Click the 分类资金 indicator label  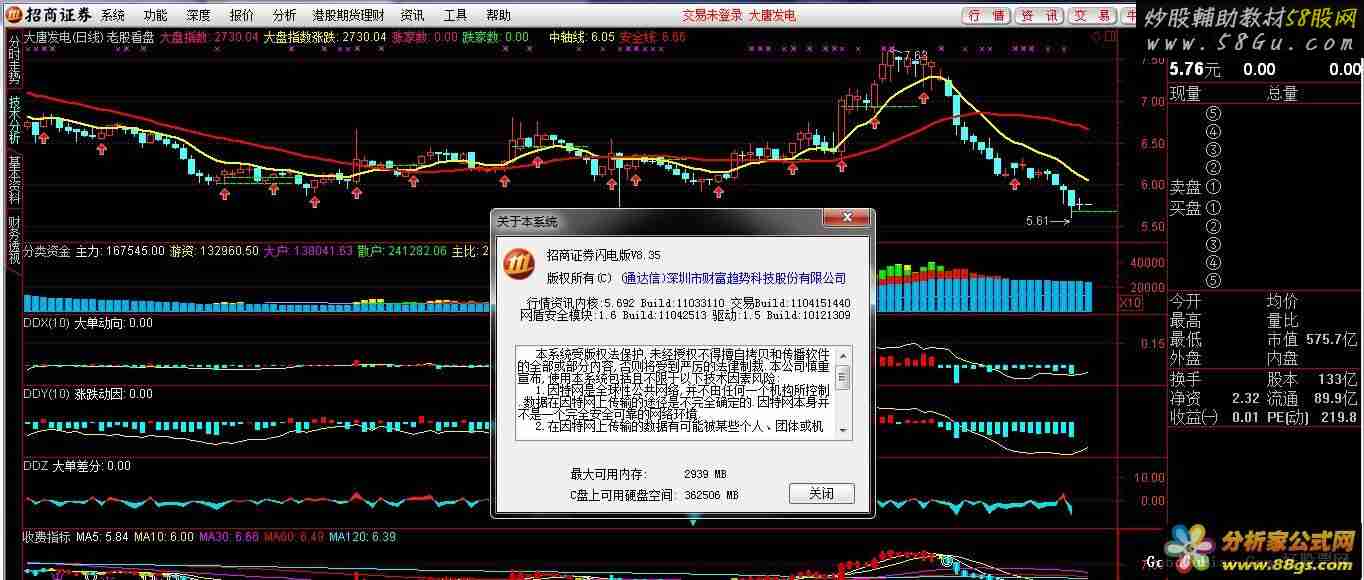46,251
